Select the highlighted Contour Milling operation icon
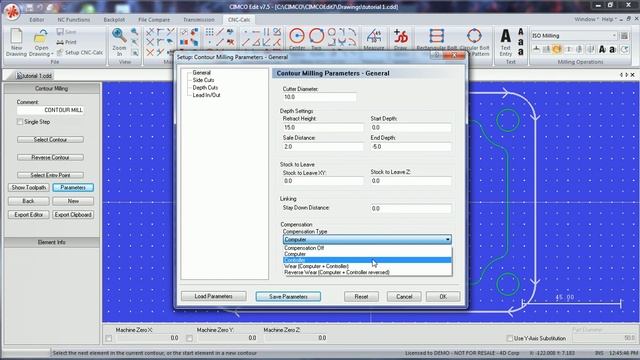This screenshot has height=360, width=640. click(557, 49)
